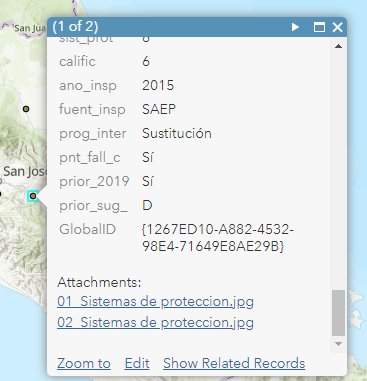Click the Attachments heading

(99, 282)
